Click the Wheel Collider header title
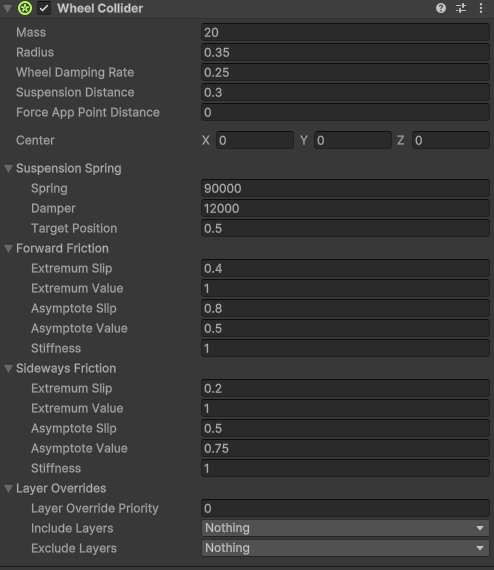 coord(100,8)
